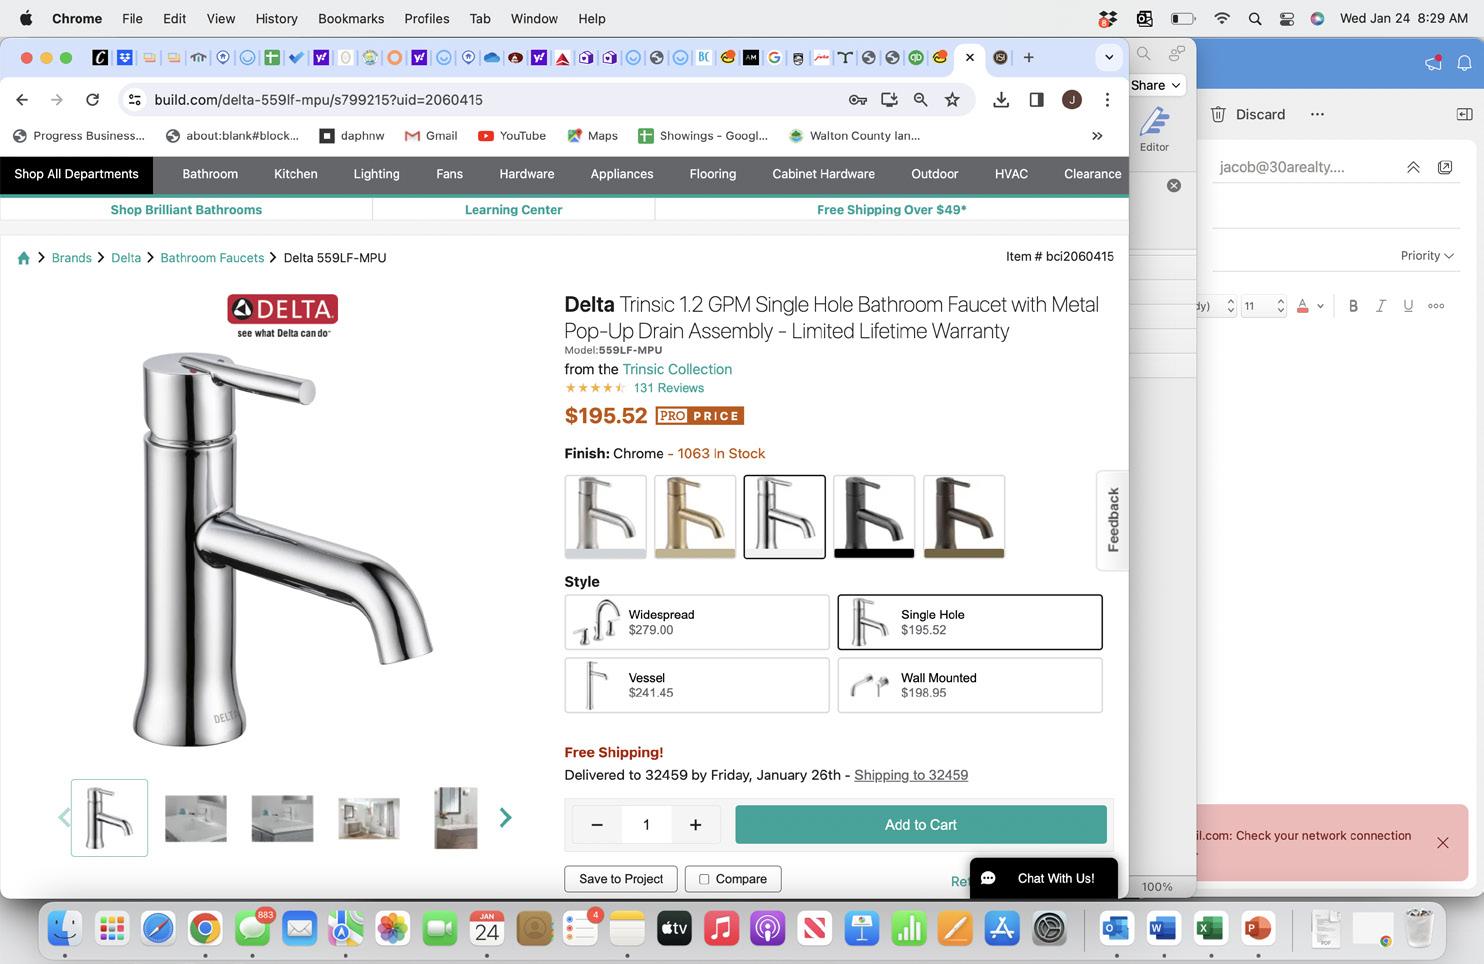Adjust the font size 11 stepper
Image resolution: width=1484 pixels, height=964 pixels.
(1280, 306)
